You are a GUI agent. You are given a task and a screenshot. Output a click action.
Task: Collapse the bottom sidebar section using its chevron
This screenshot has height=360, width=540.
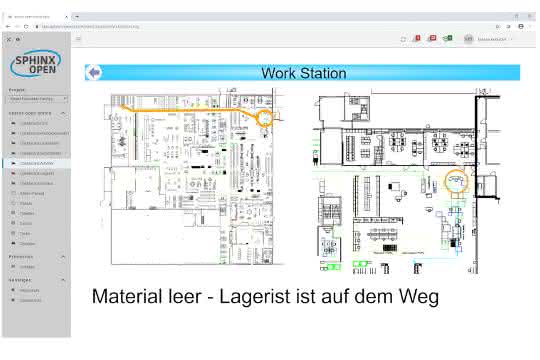(63, 280)
